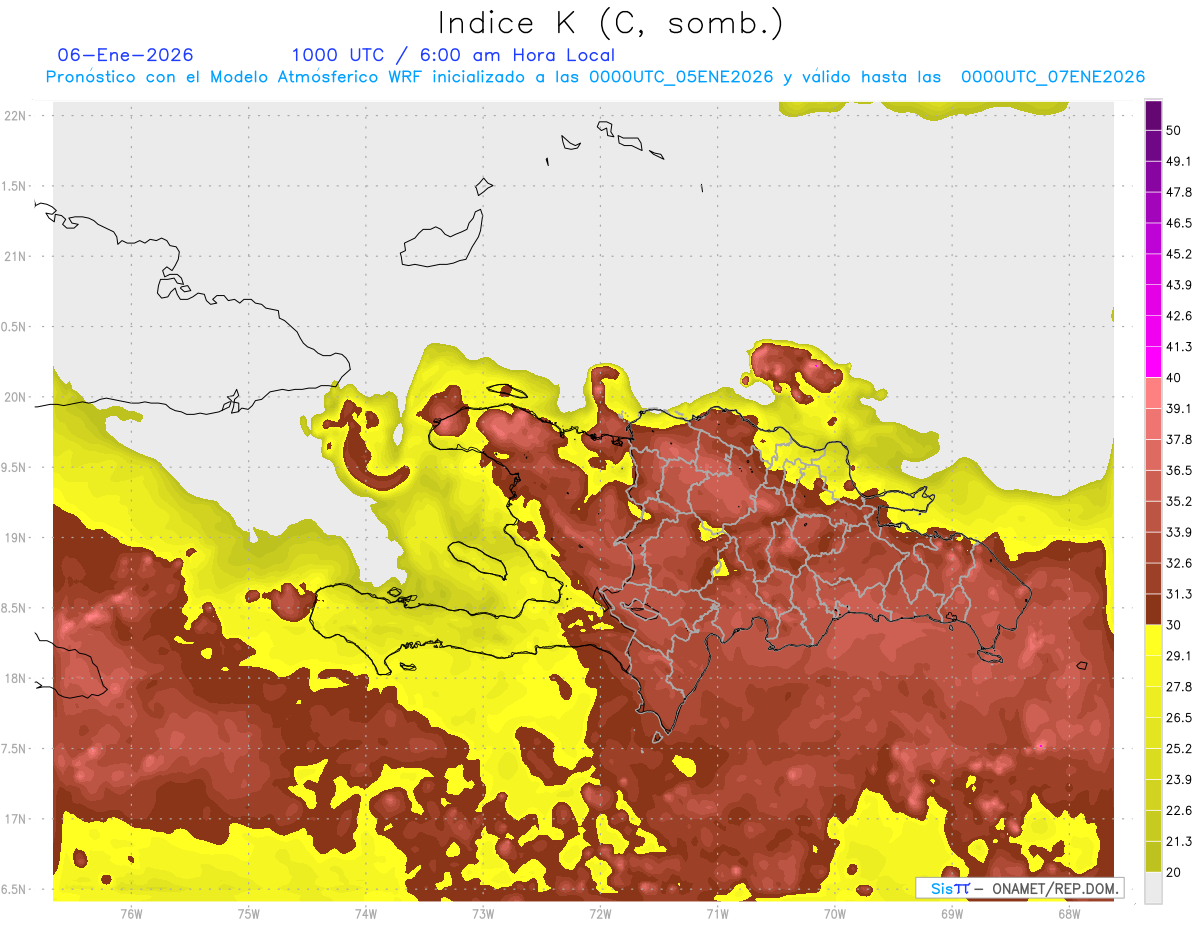Click the gray swatch below the 20 label
Screen dimensions: 1200x927
point(1153,888)
